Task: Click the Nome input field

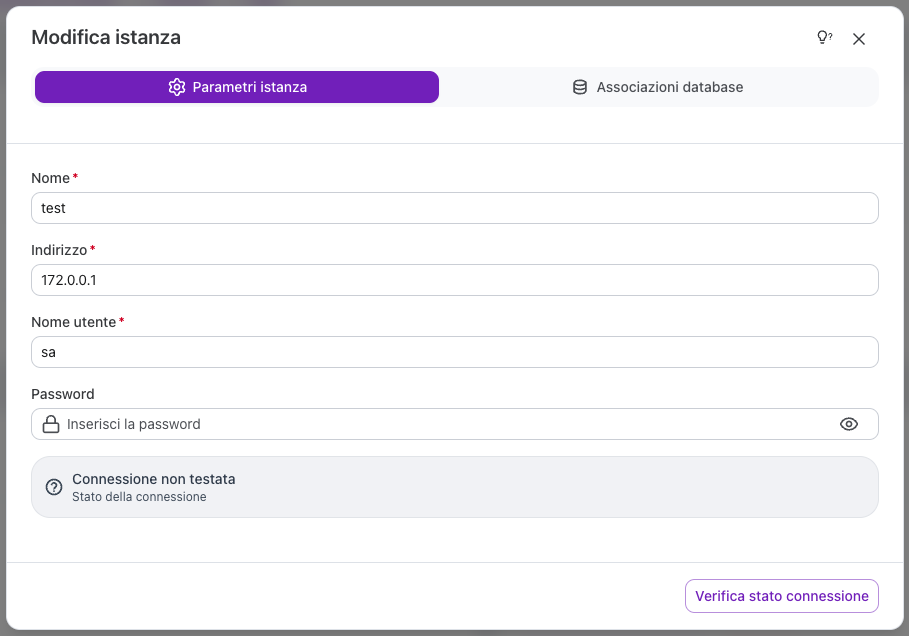Action: [454, 208]
